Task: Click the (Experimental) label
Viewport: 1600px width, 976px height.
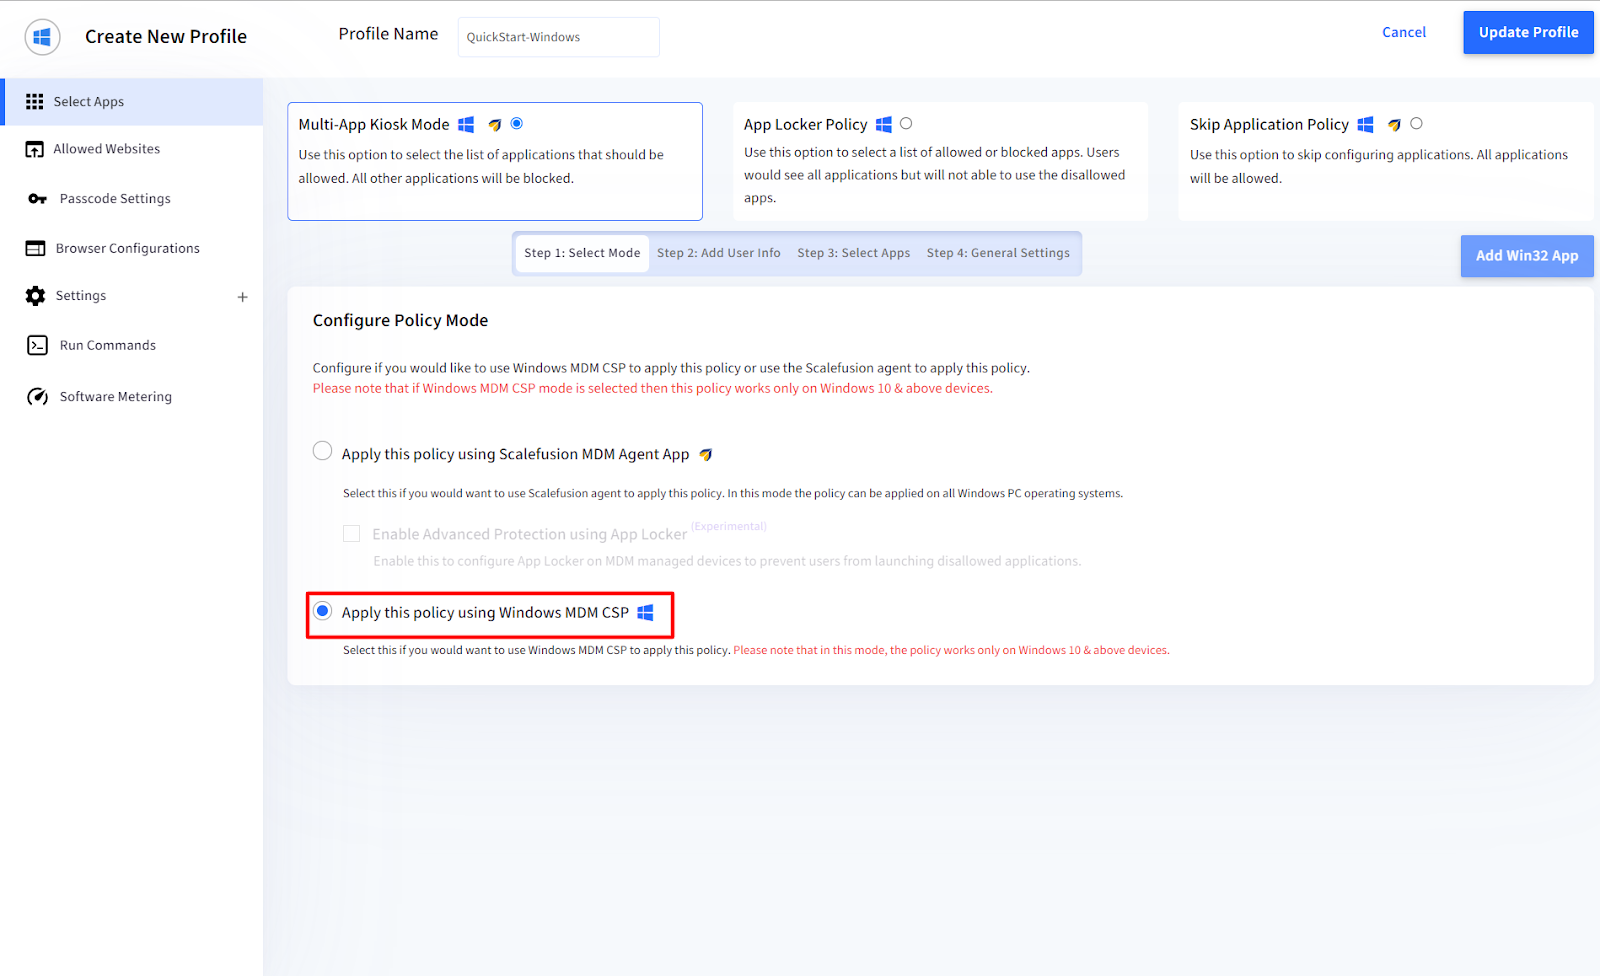Action: (729, 526)
